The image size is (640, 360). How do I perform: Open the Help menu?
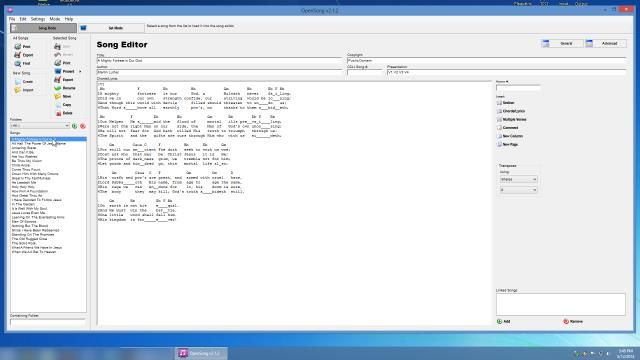coord(69,19)
